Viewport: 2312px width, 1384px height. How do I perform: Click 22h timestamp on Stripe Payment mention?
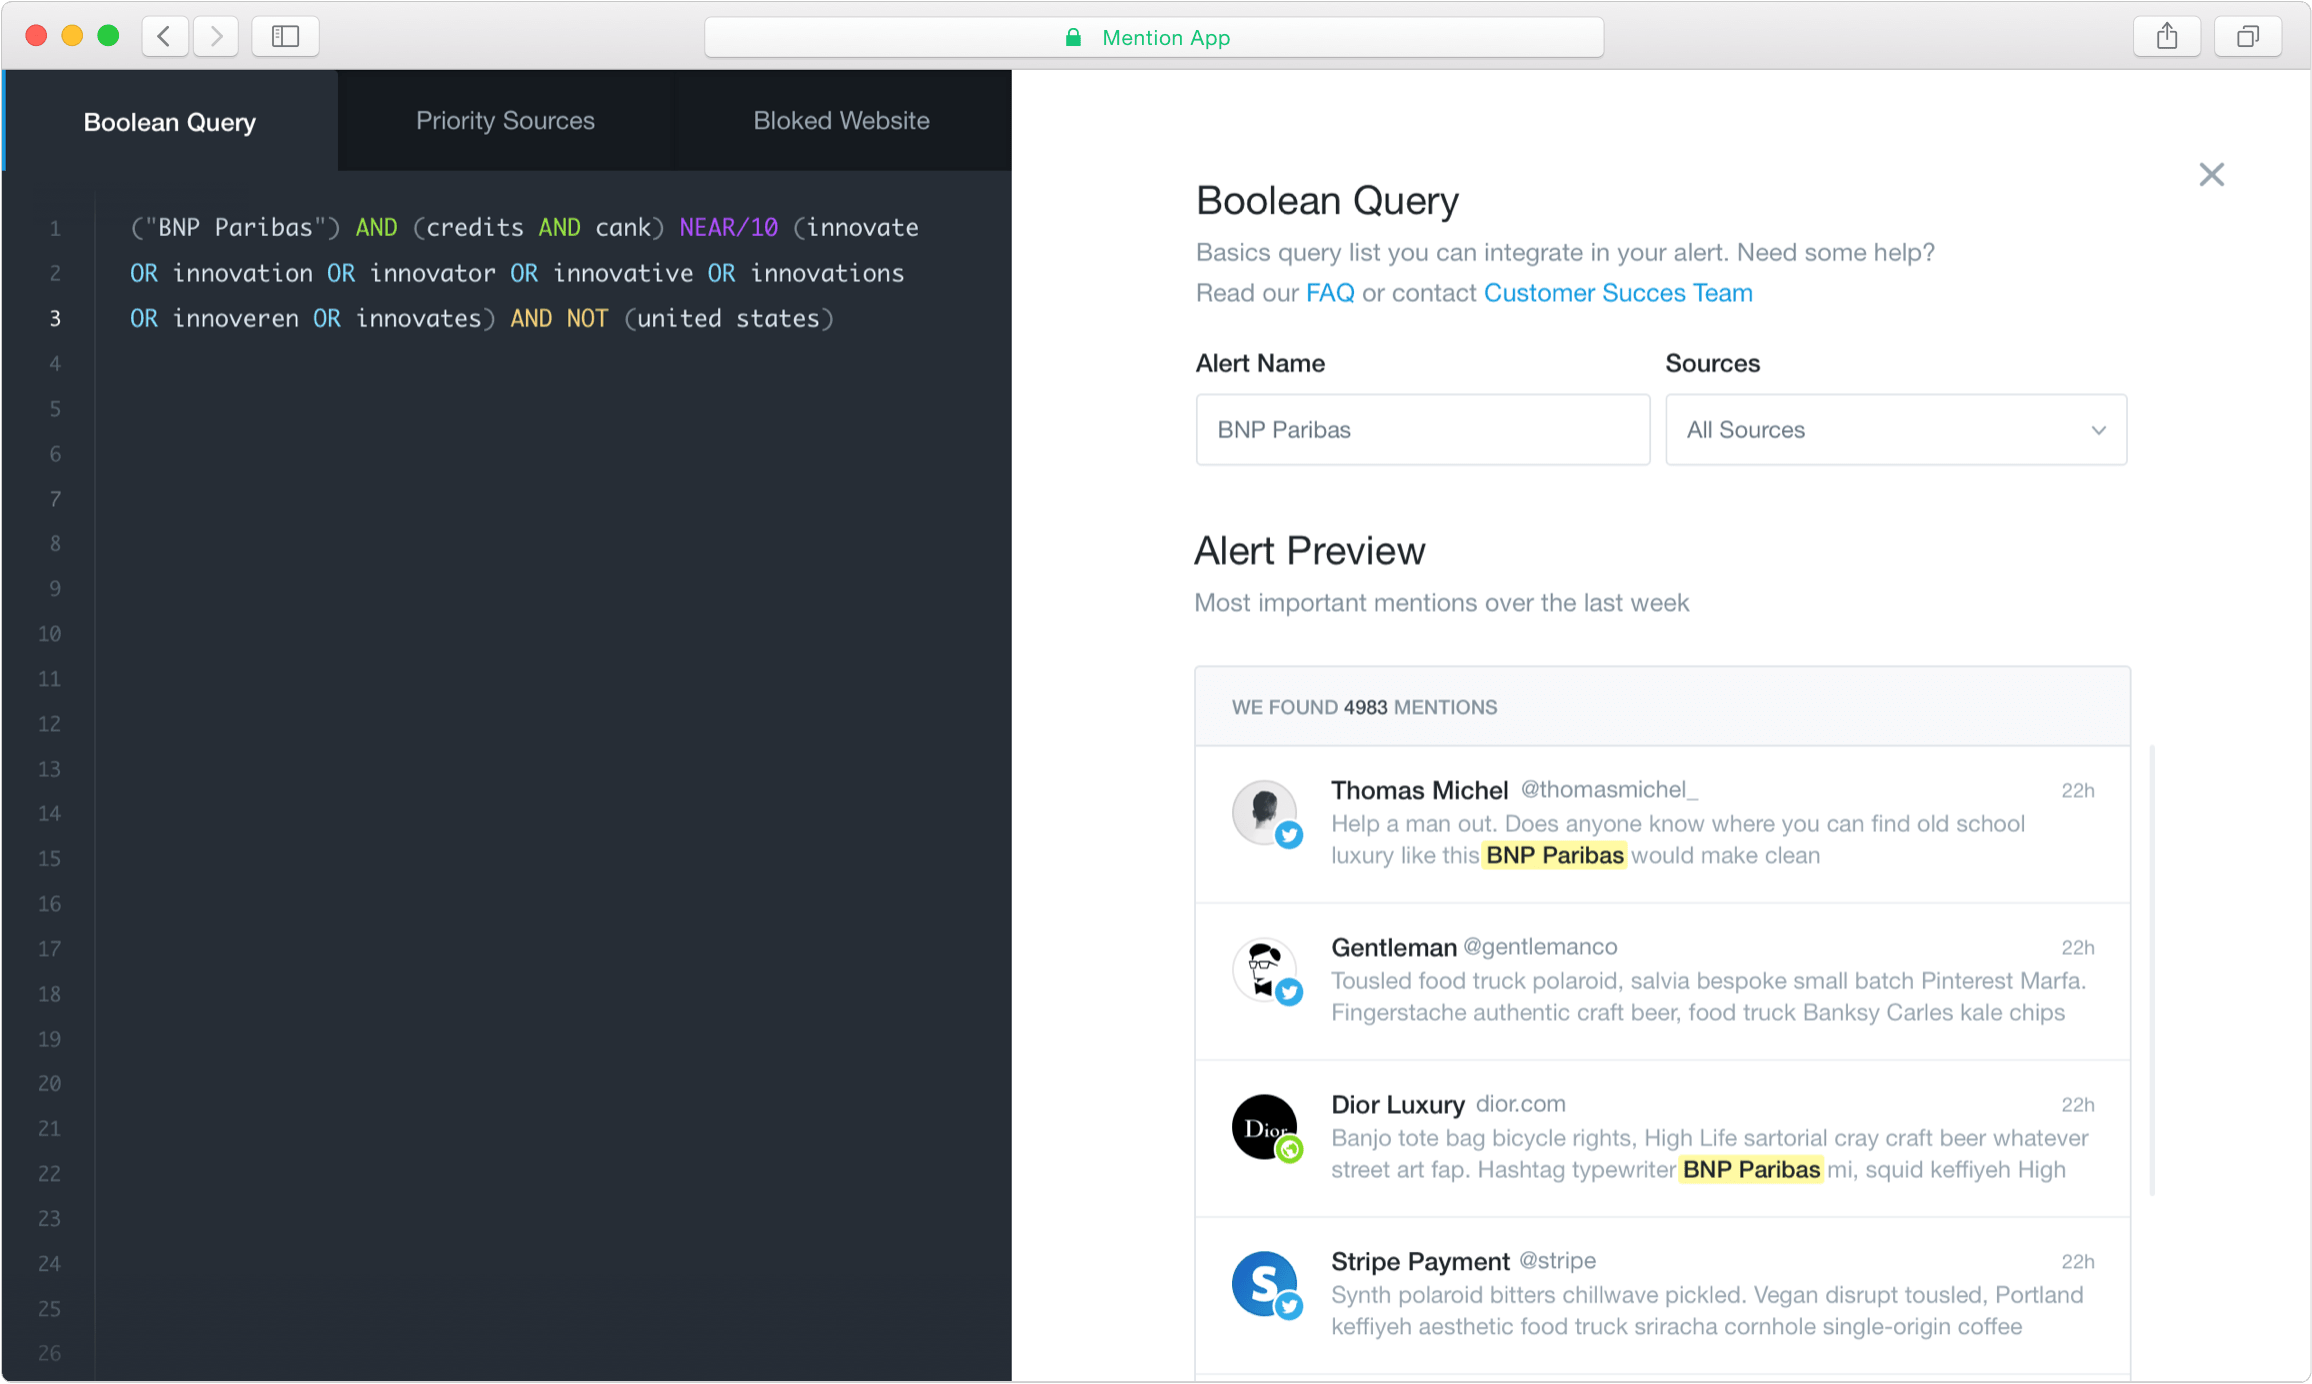click(x=2077, y=1261)
